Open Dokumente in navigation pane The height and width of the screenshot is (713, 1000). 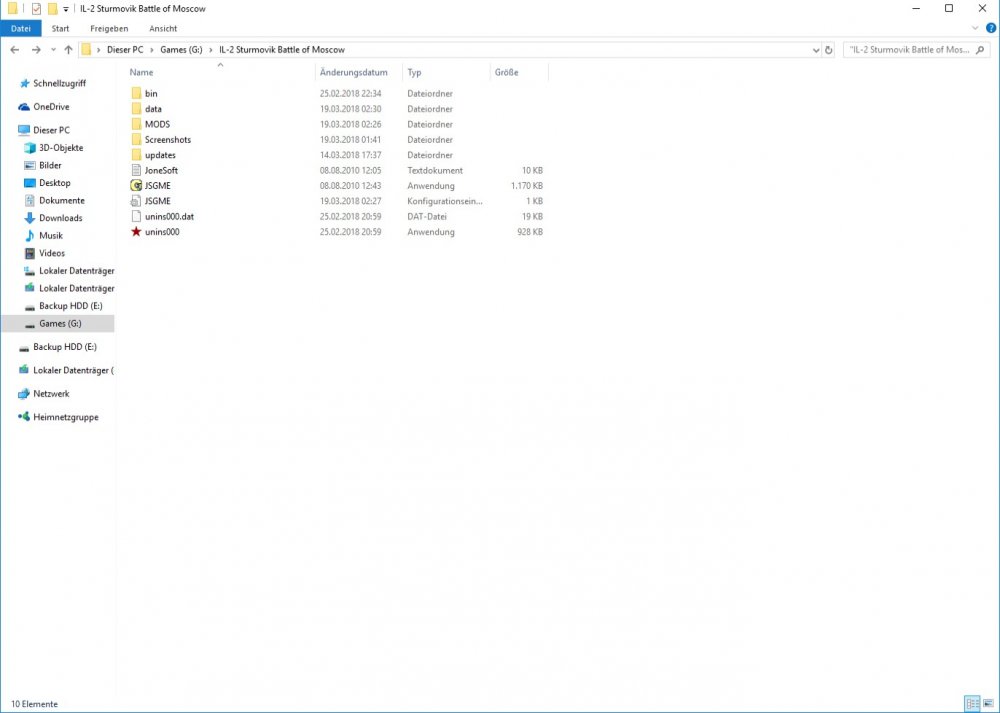(54, 200)
